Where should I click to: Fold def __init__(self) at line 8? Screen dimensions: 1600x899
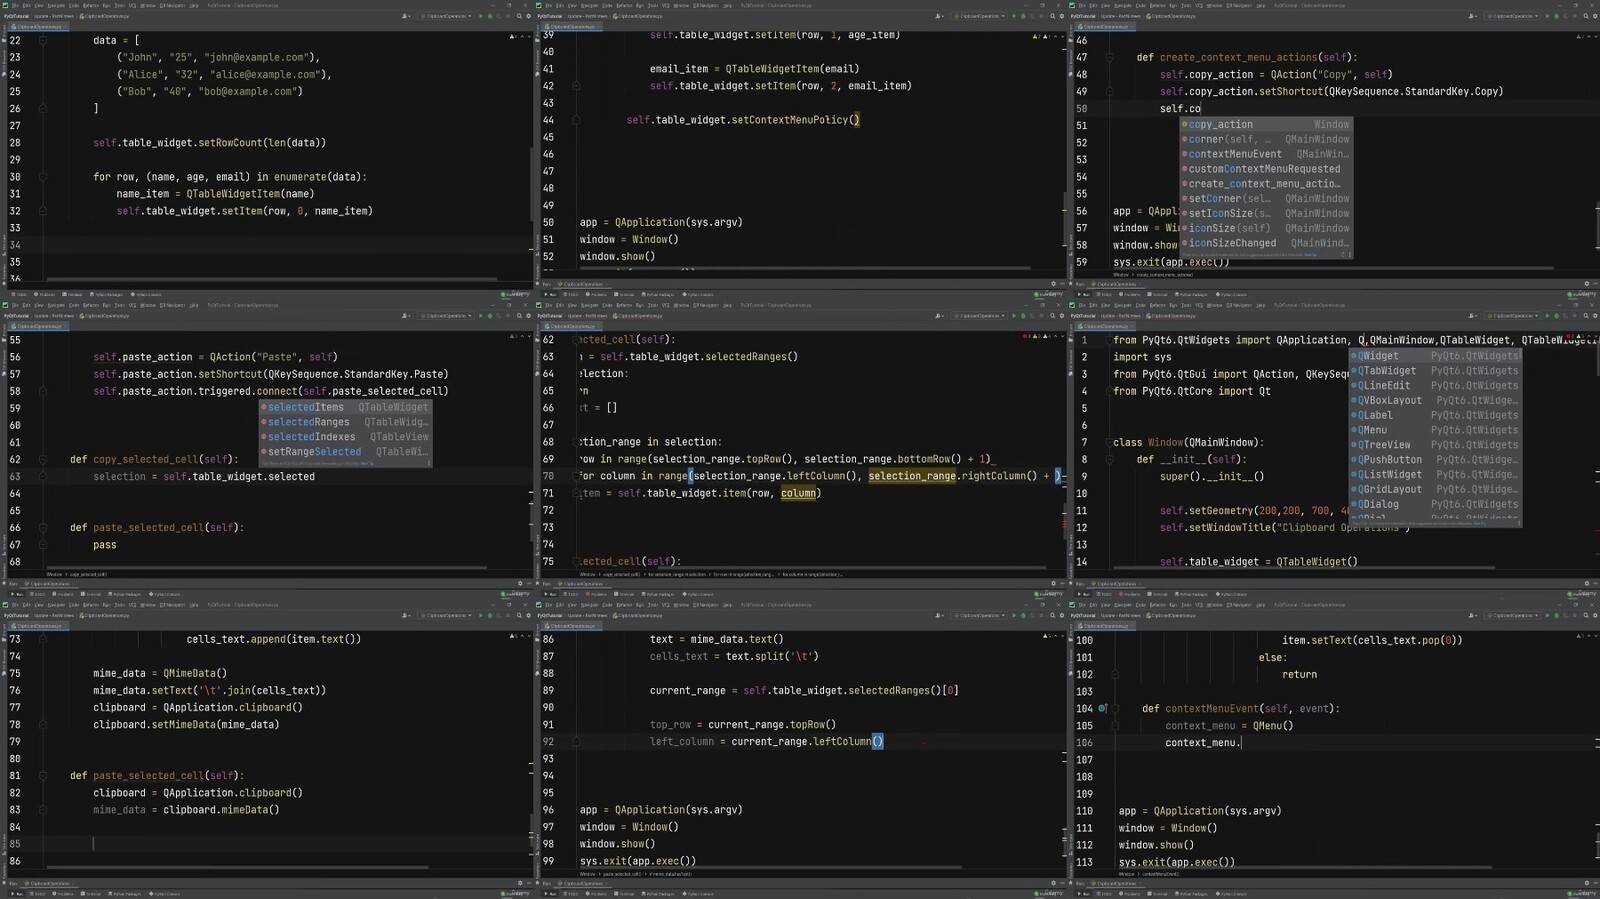(x=1110, y=459)
